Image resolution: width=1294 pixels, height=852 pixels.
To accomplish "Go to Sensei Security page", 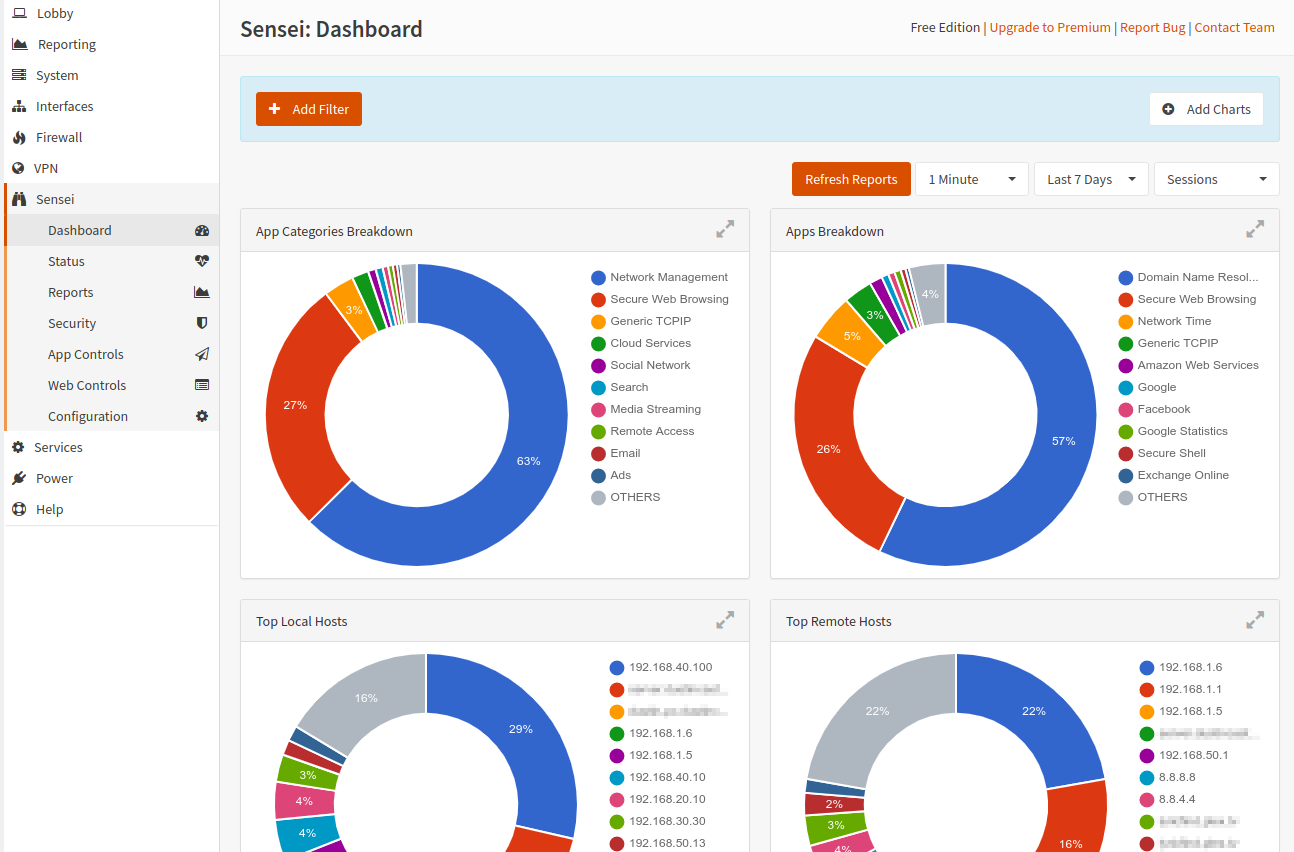I will 112,323.
